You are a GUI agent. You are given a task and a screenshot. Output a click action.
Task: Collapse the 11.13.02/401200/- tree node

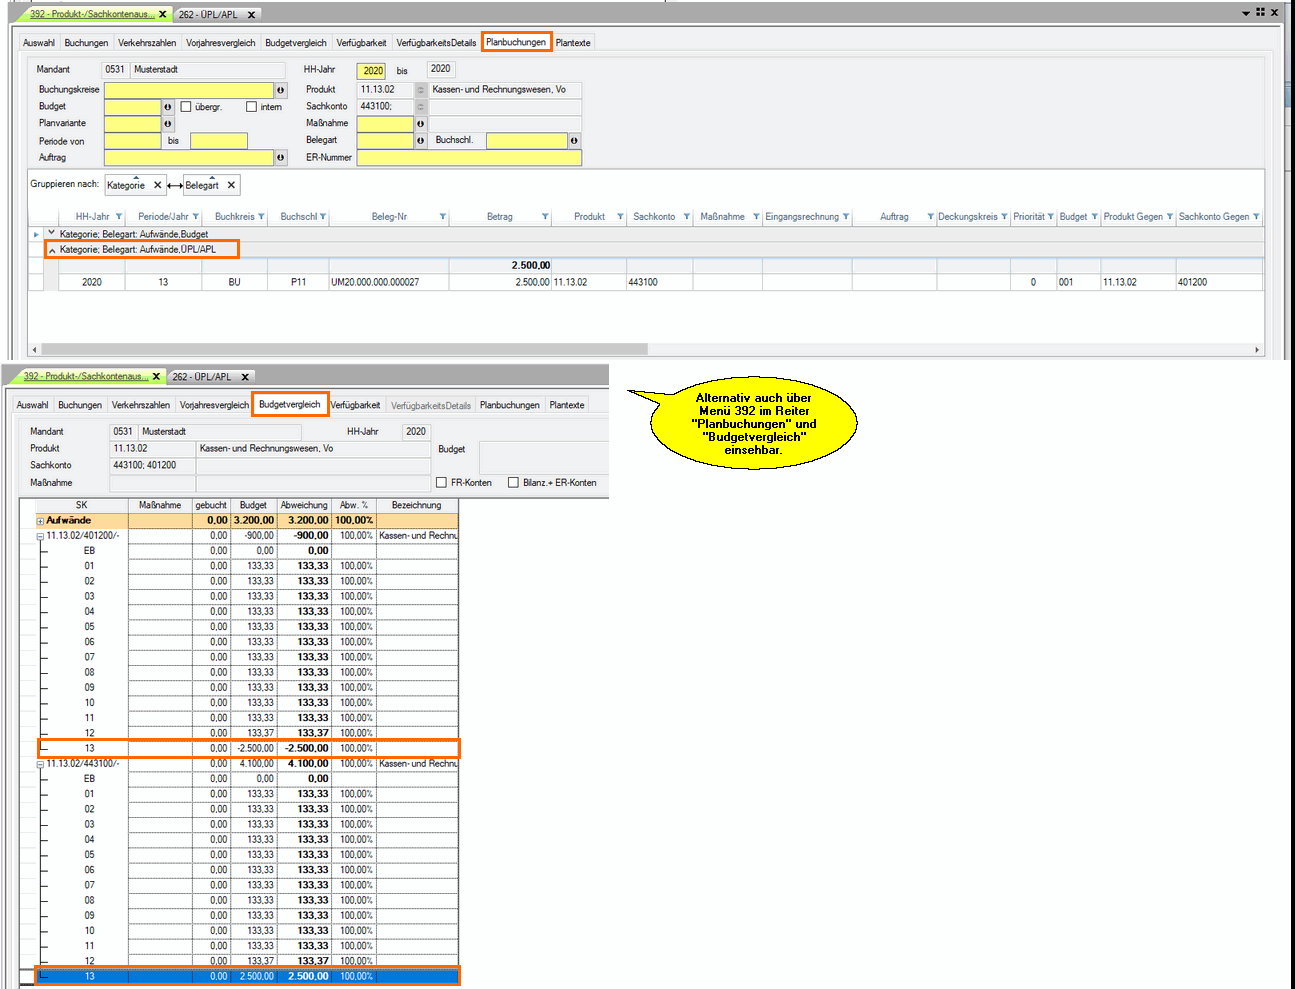click(40, 536)
